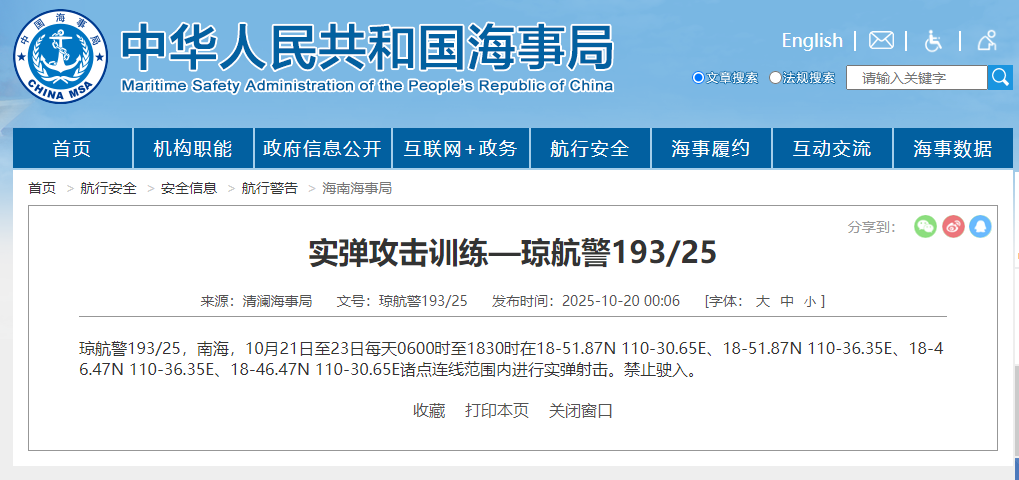
Task: Click the elderly care mode icon
Action: coord(986,40)
